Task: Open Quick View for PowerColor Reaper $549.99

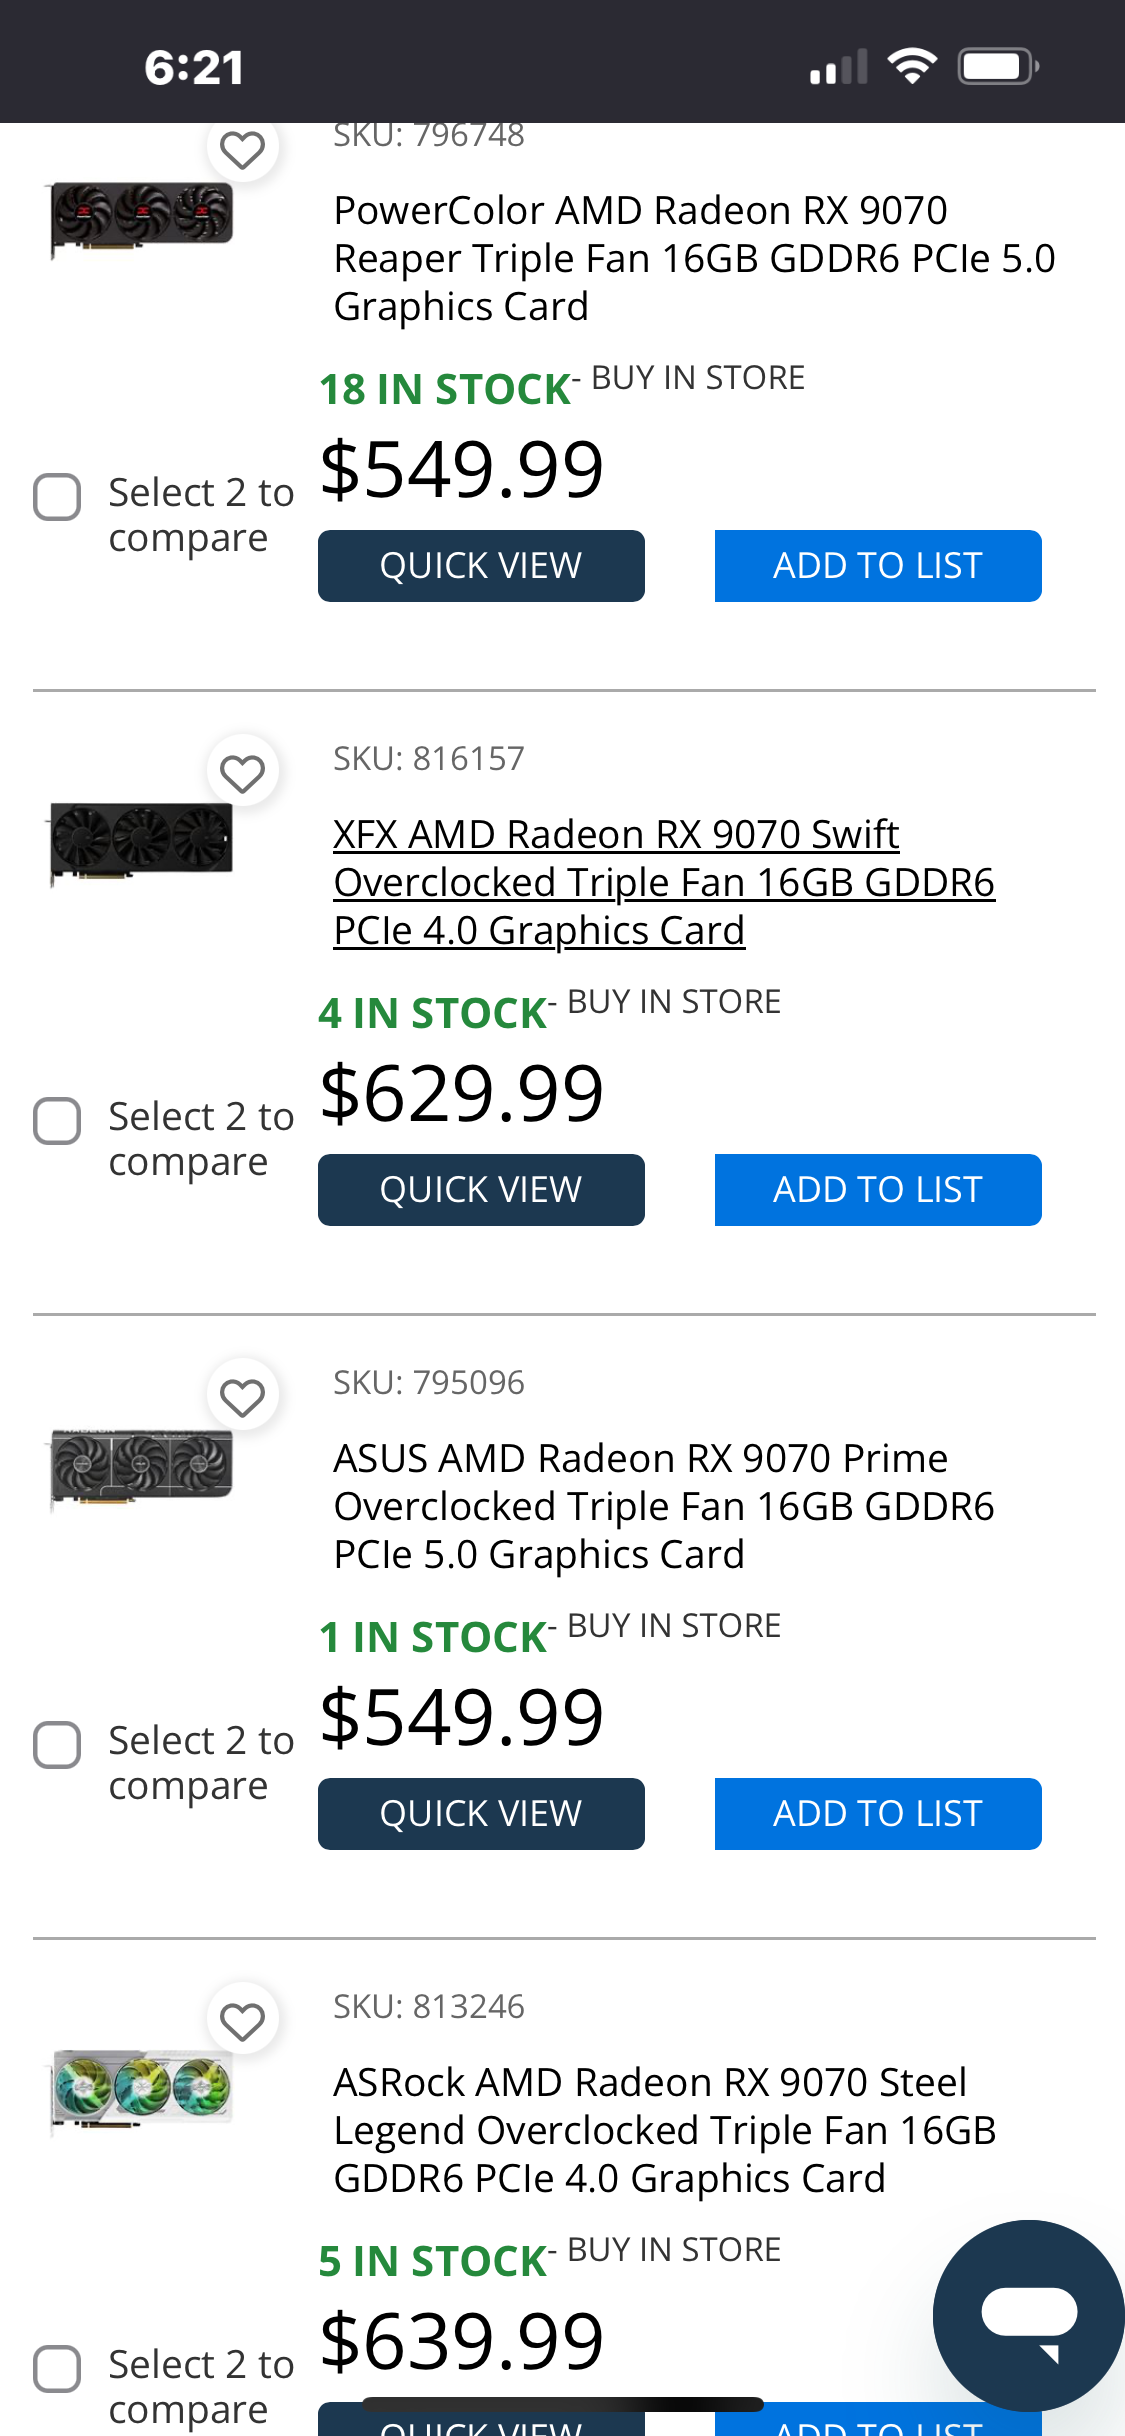Action: (481, 566)
